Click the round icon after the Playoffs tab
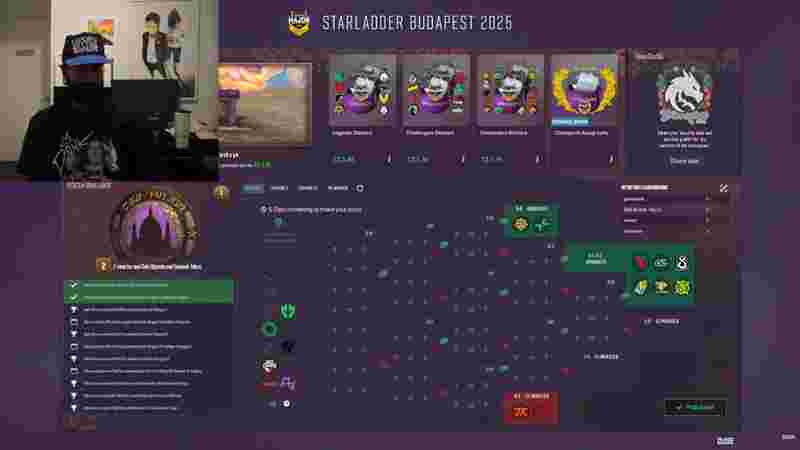Viewport: 800px width, 450px height. tap(360, 188)
